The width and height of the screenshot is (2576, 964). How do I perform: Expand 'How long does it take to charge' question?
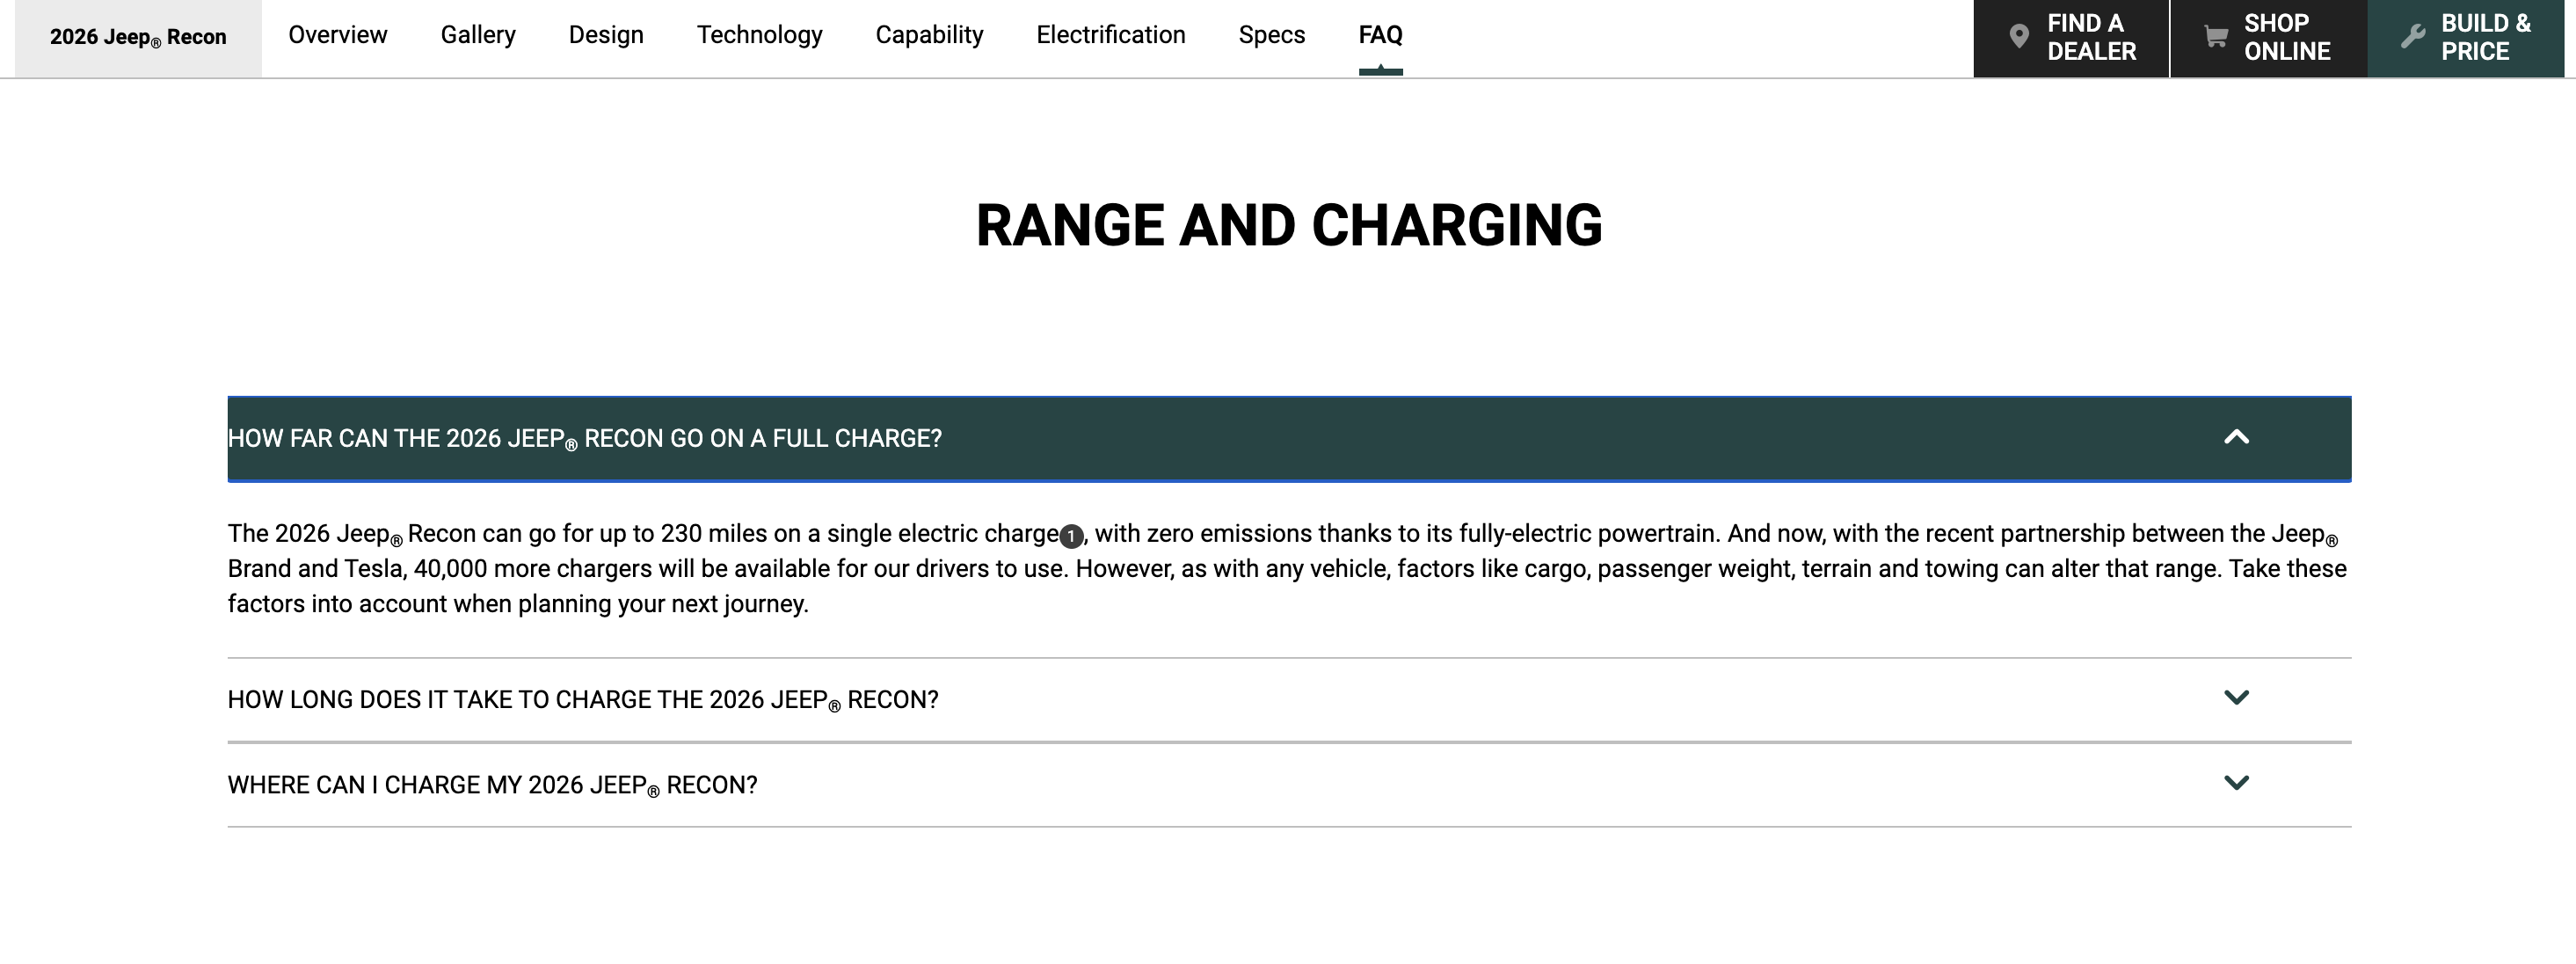point(1289,700)
